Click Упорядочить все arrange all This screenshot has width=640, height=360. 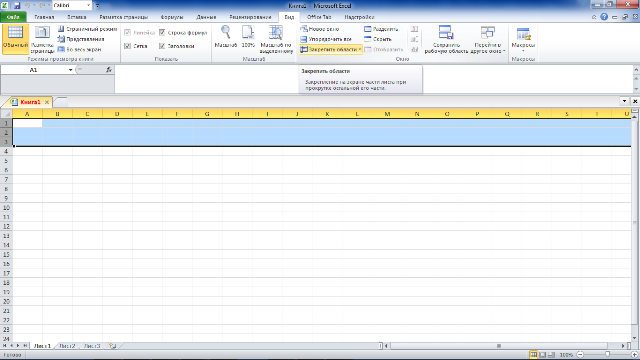coord(326,39)
